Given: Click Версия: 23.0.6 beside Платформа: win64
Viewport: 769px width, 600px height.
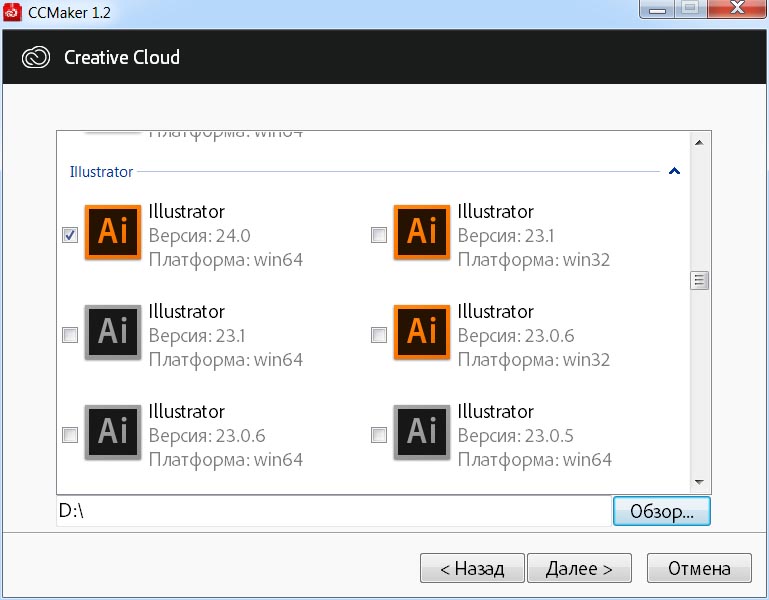Looking at the screenshot, I should [x=207, y=436].
